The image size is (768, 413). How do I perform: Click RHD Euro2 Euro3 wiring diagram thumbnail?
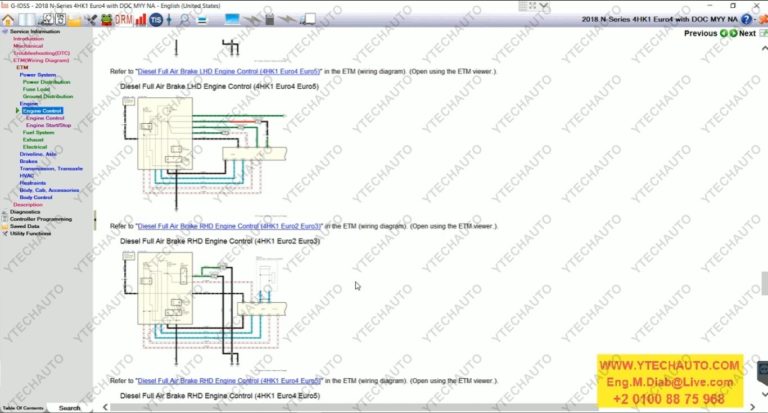[204, 309]
